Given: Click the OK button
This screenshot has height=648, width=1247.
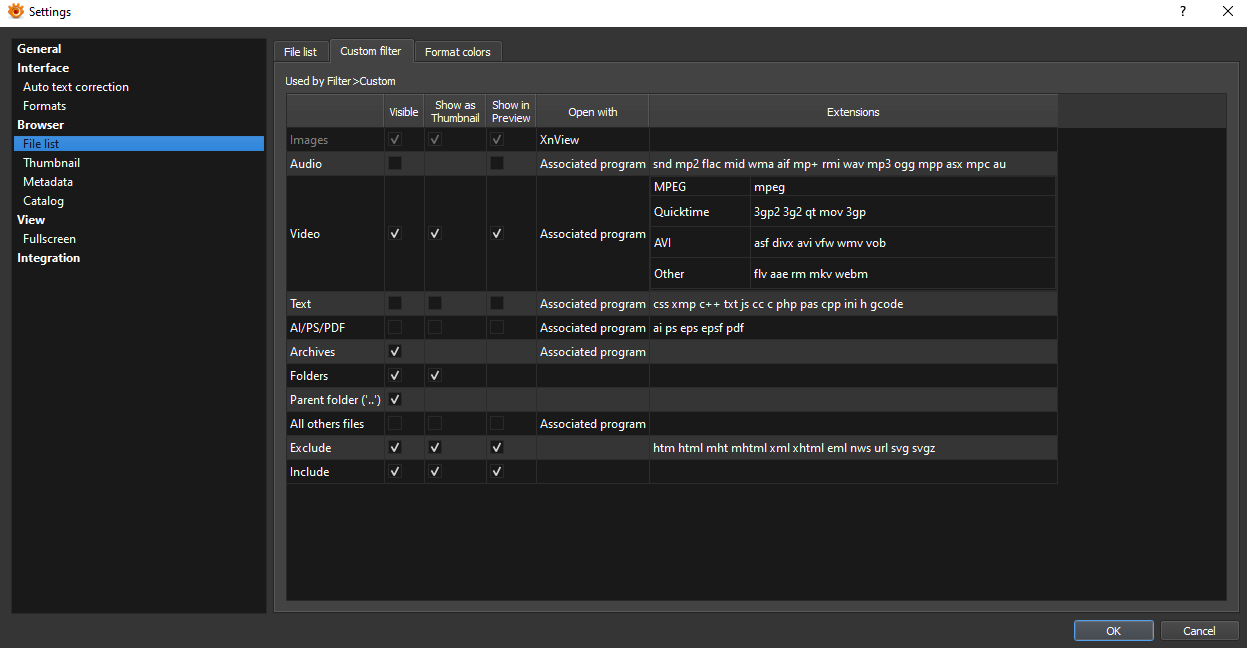Looking at the screenshot, I should [1113, 631].
